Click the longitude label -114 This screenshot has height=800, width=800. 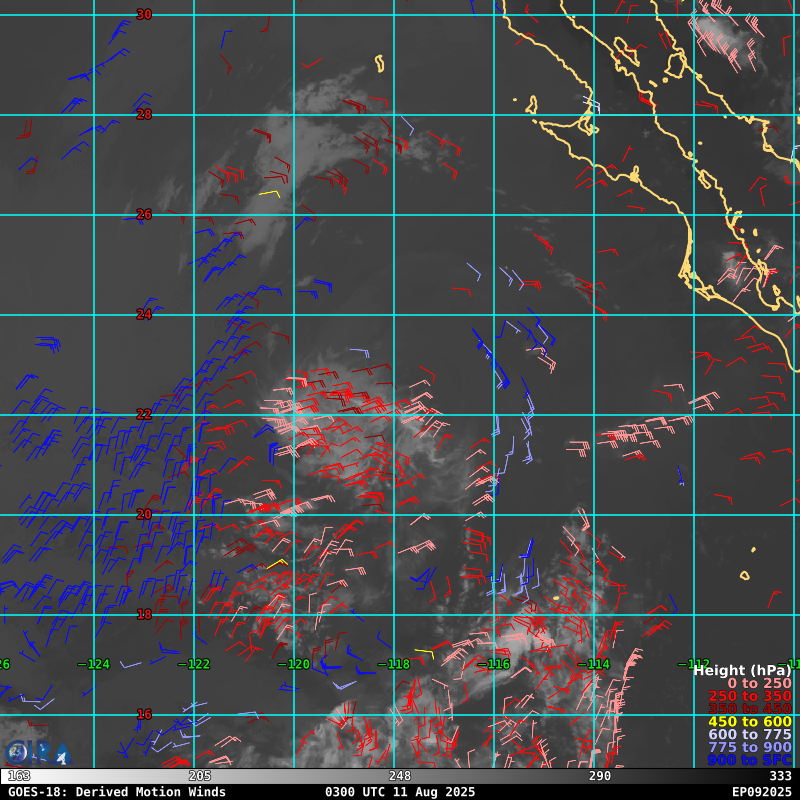tap(594, 664)
